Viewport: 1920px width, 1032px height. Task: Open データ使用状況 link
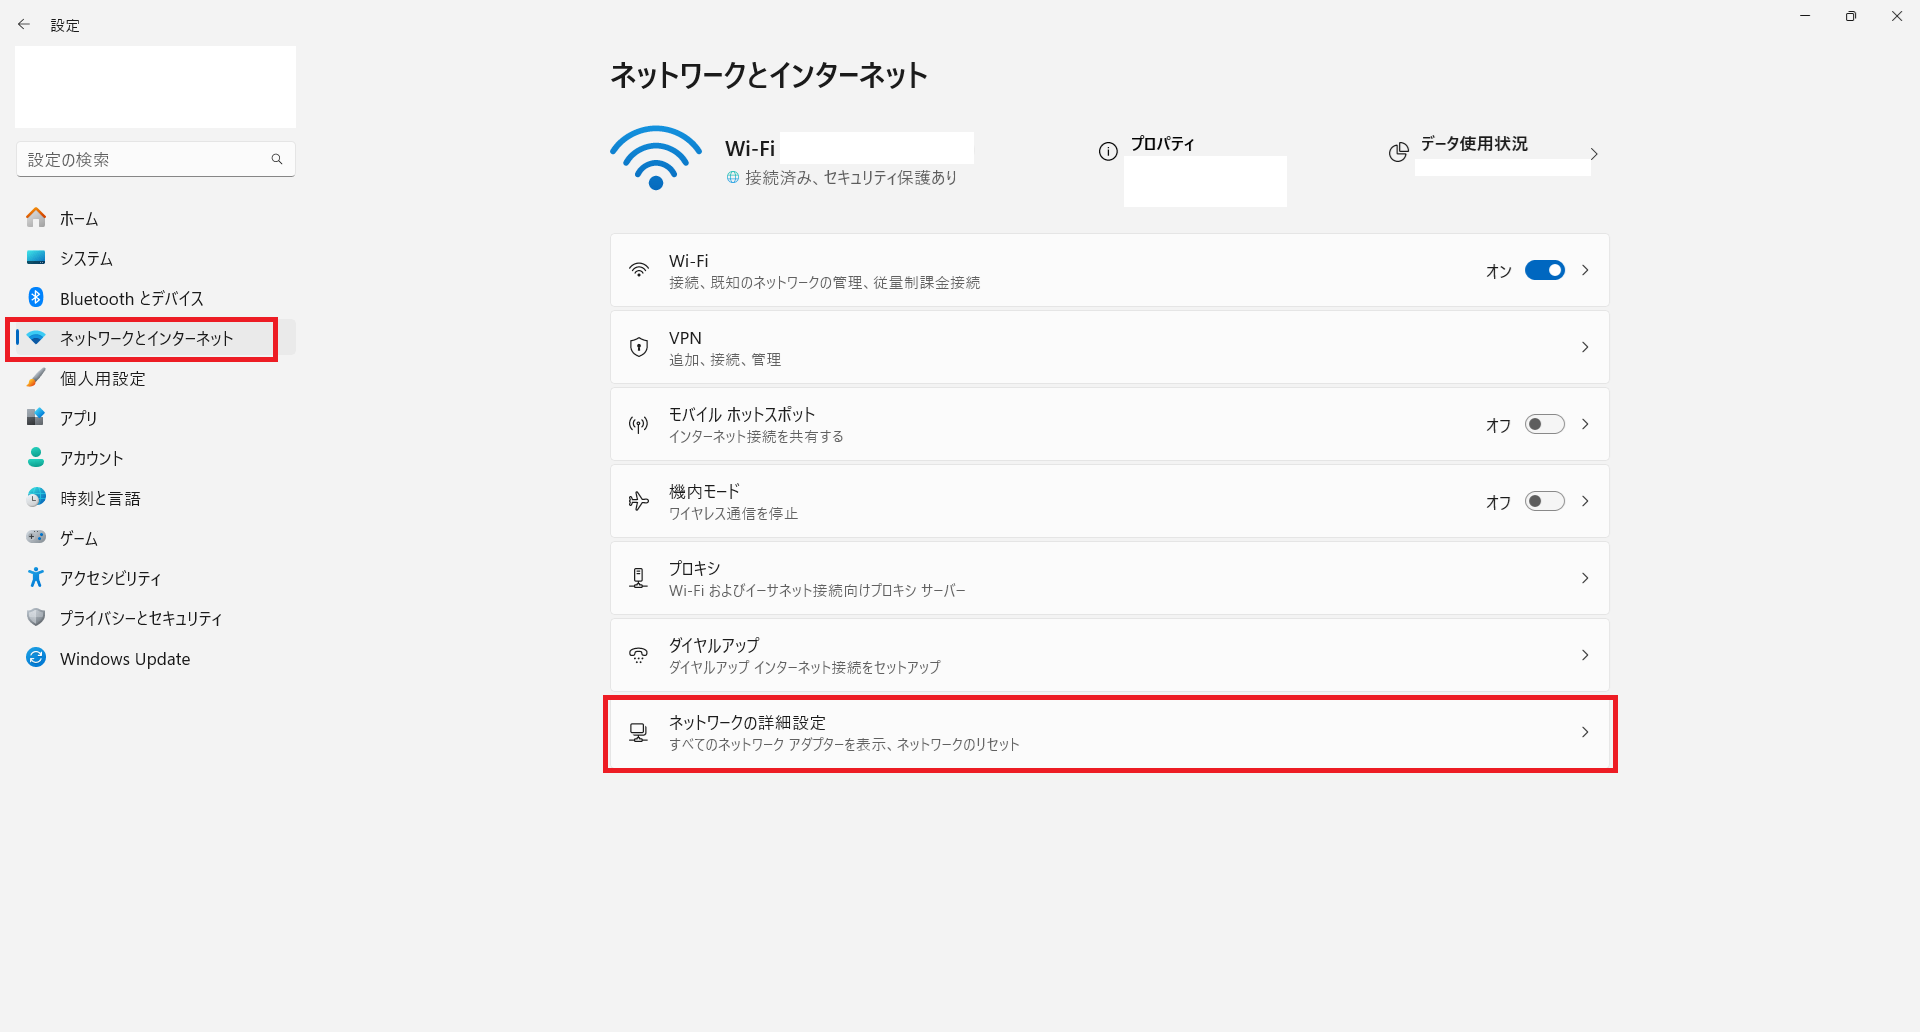pos(1474,144)
